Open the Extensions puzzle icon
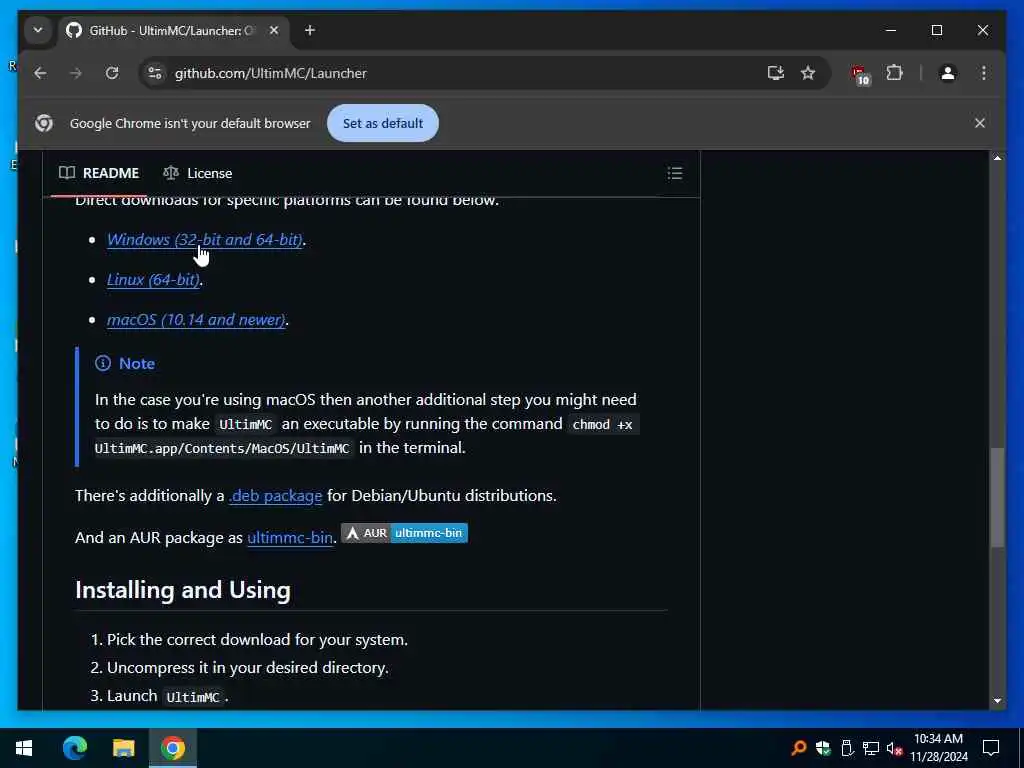The width and height of the screenshot is (1024, 768). 894,72
